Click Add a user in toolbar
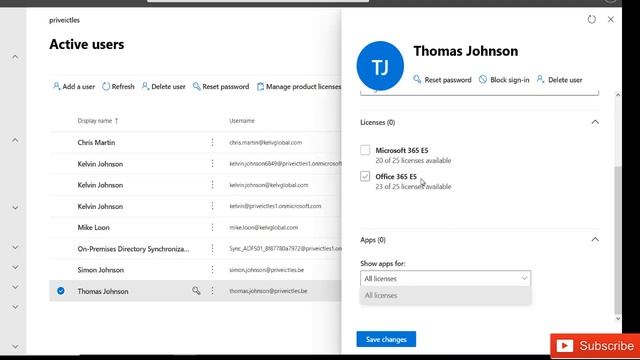Image resolution: width=640 pixels, height=360 pixels. [x=74, y=87]
